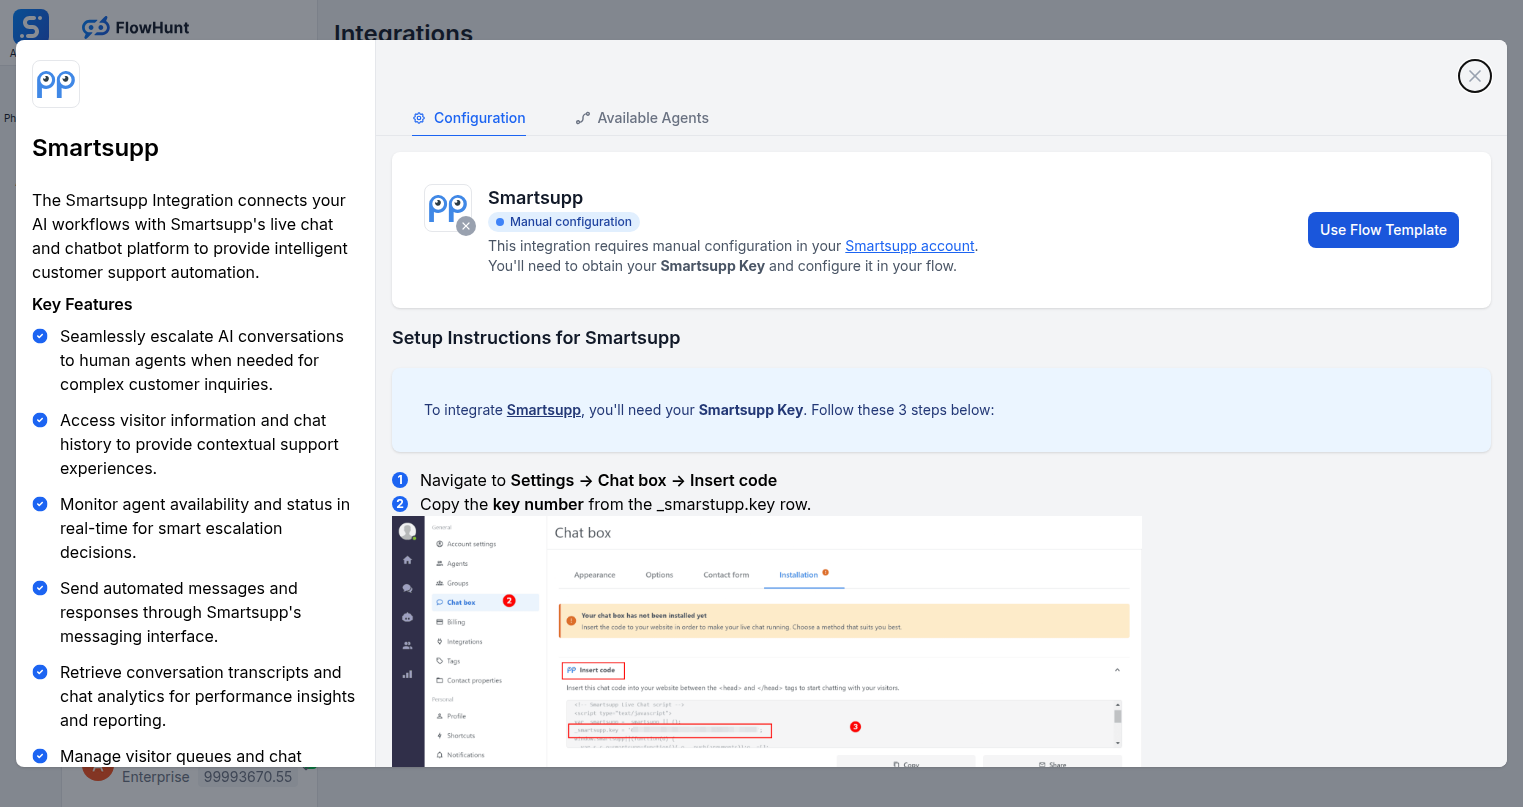Click the gear icon on the Configuration tab
This screenshot has width=1523, height=807.
(418, 117)
